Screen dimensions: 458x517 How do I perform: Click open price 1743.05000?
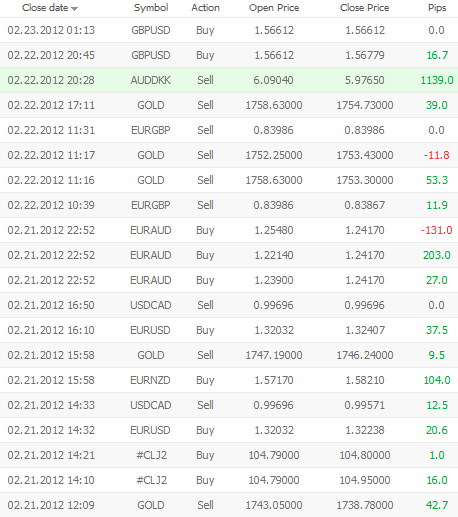[274, 505]
